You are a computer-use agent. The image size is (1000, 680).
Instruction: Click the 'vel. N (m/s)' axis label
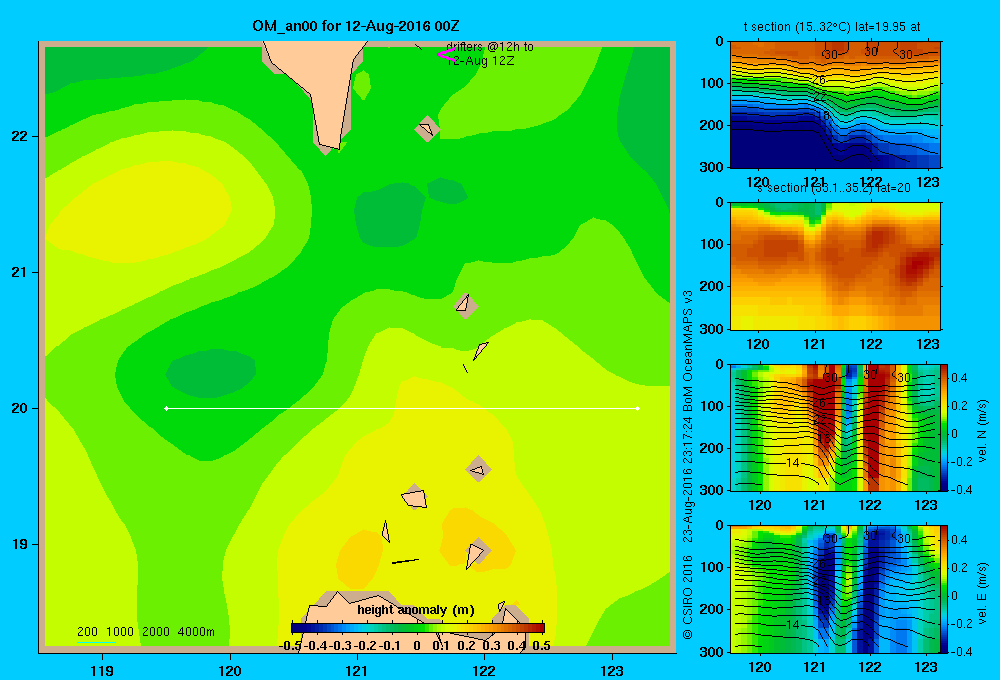983,431
